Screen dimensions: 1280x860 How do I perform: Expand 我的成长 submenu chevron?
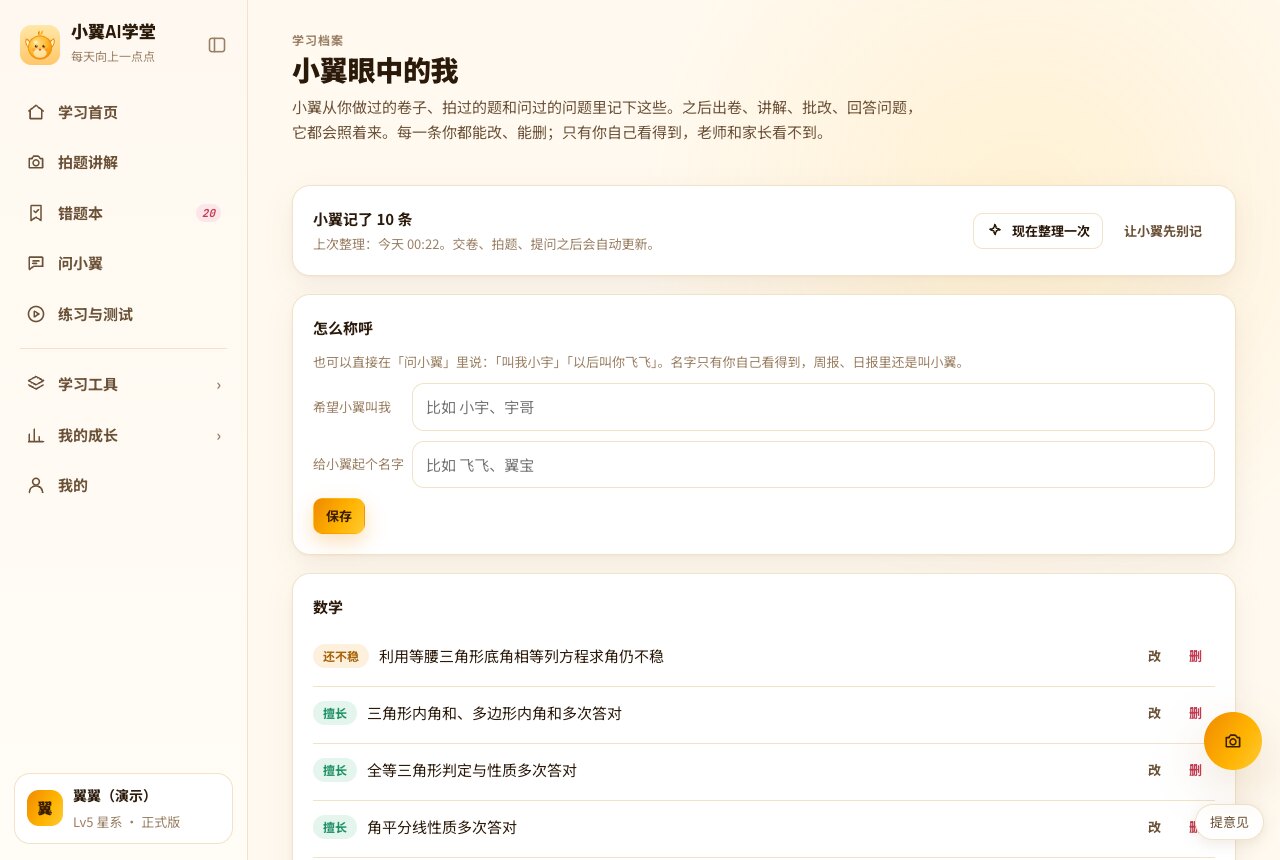click(219, 436)
